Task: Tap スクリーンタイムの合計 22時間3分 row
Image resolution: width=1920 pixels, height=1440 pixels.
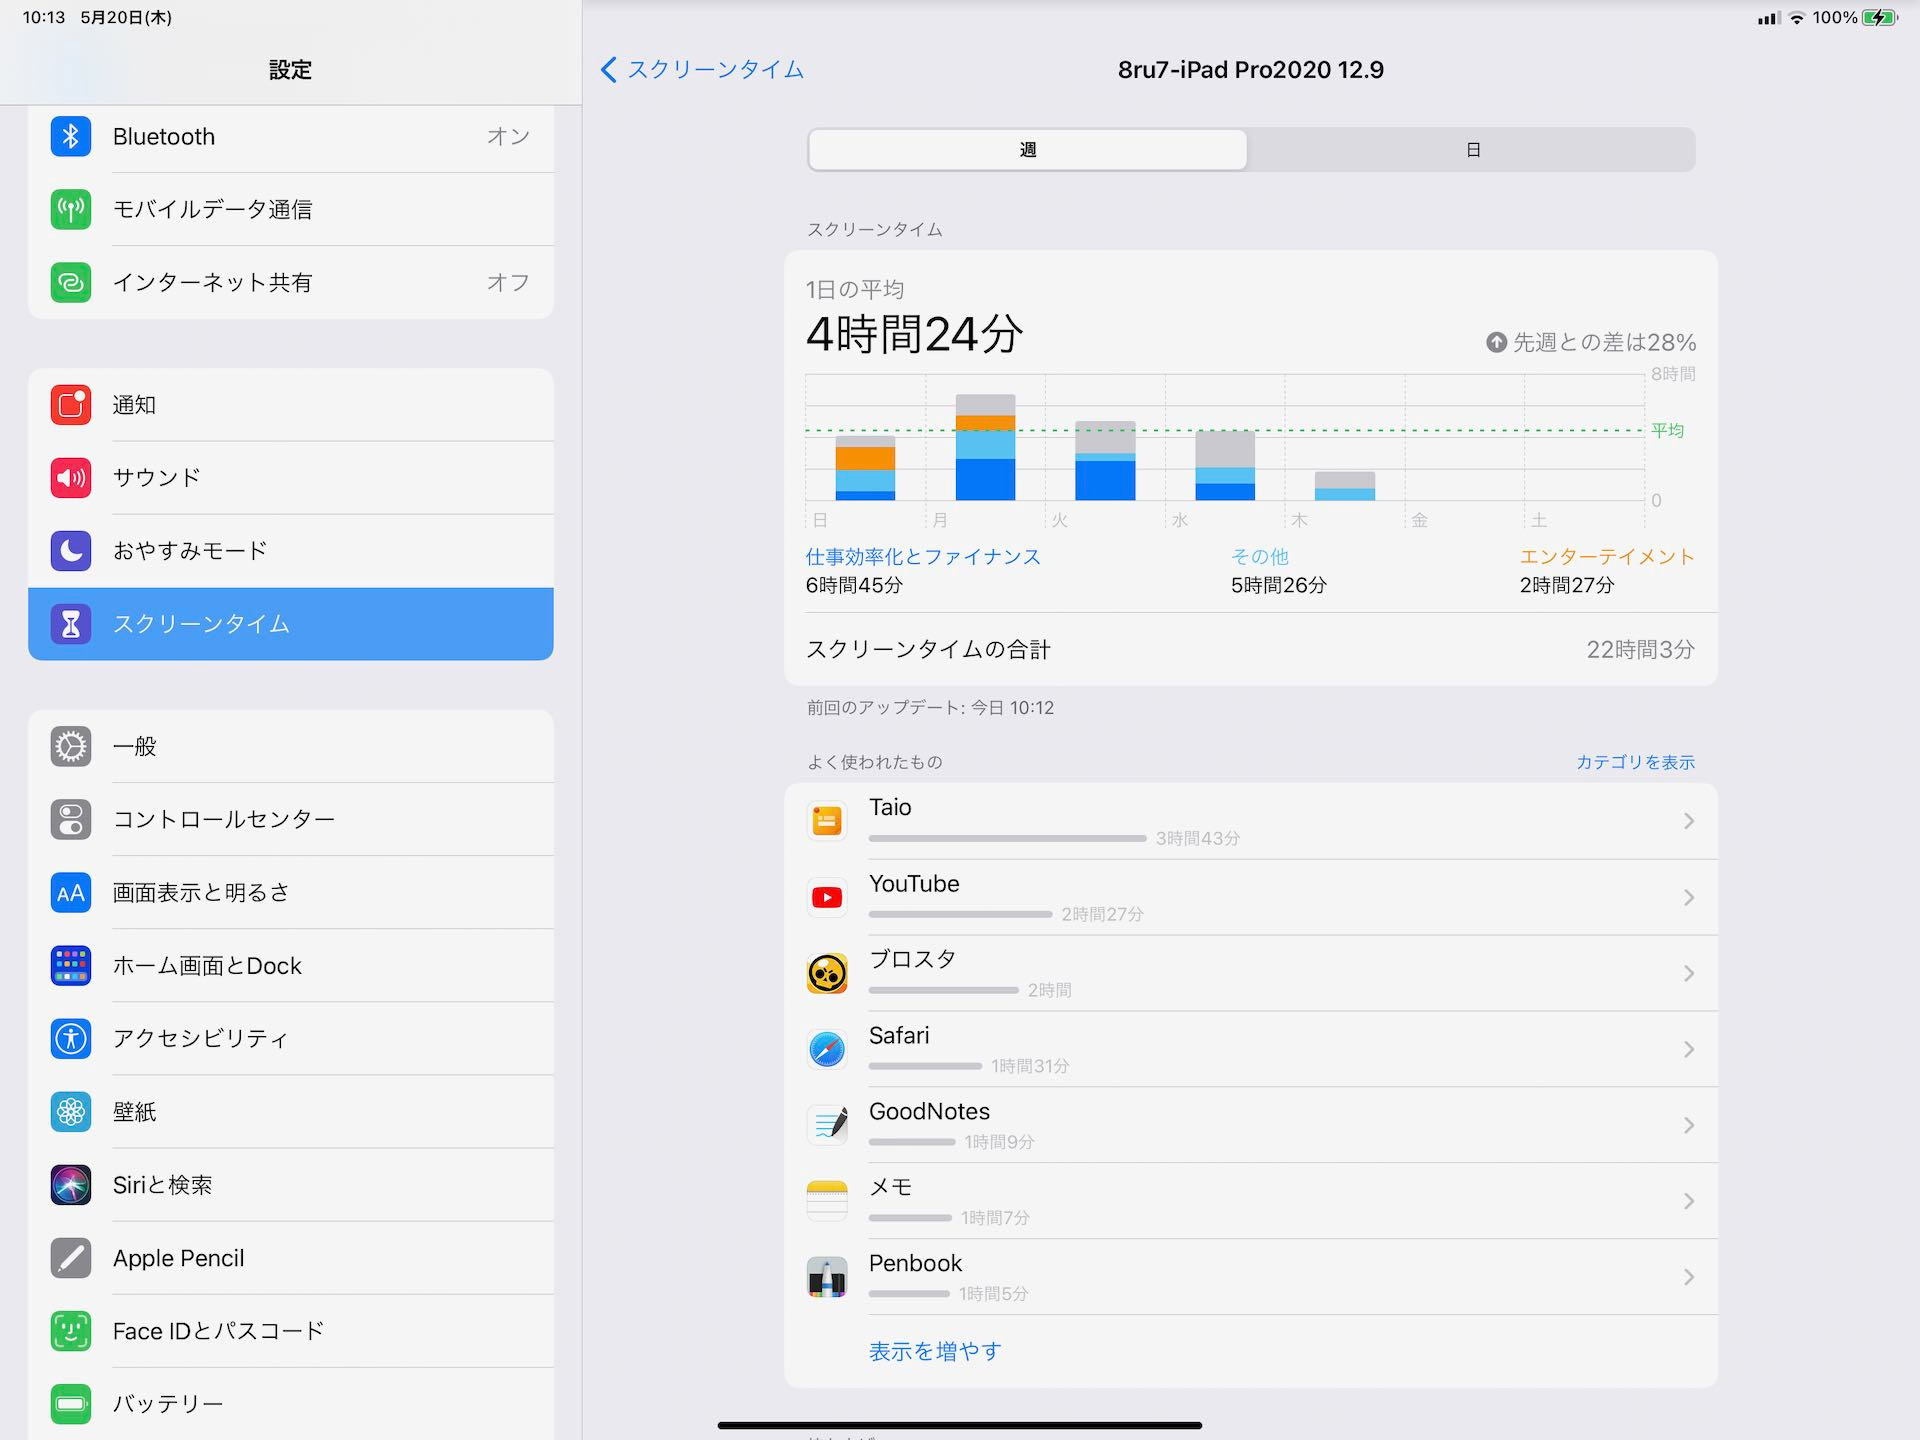Action: click(1251, 649)
